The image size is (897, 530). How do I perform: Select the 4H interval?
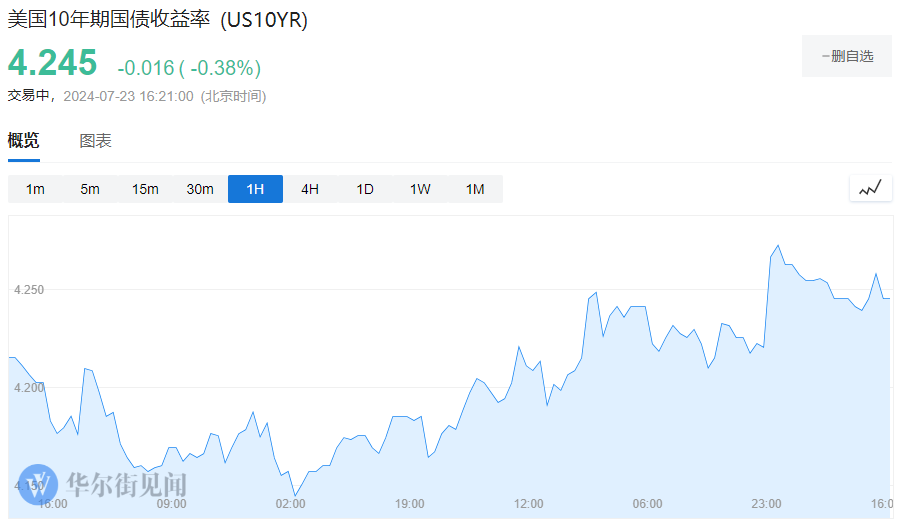[310, 189]
